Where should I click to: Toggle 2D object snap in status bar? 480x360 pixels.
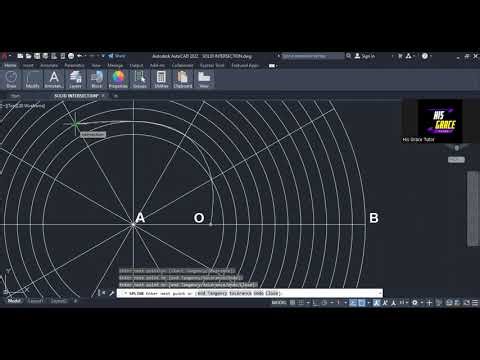tap(361, 303)
